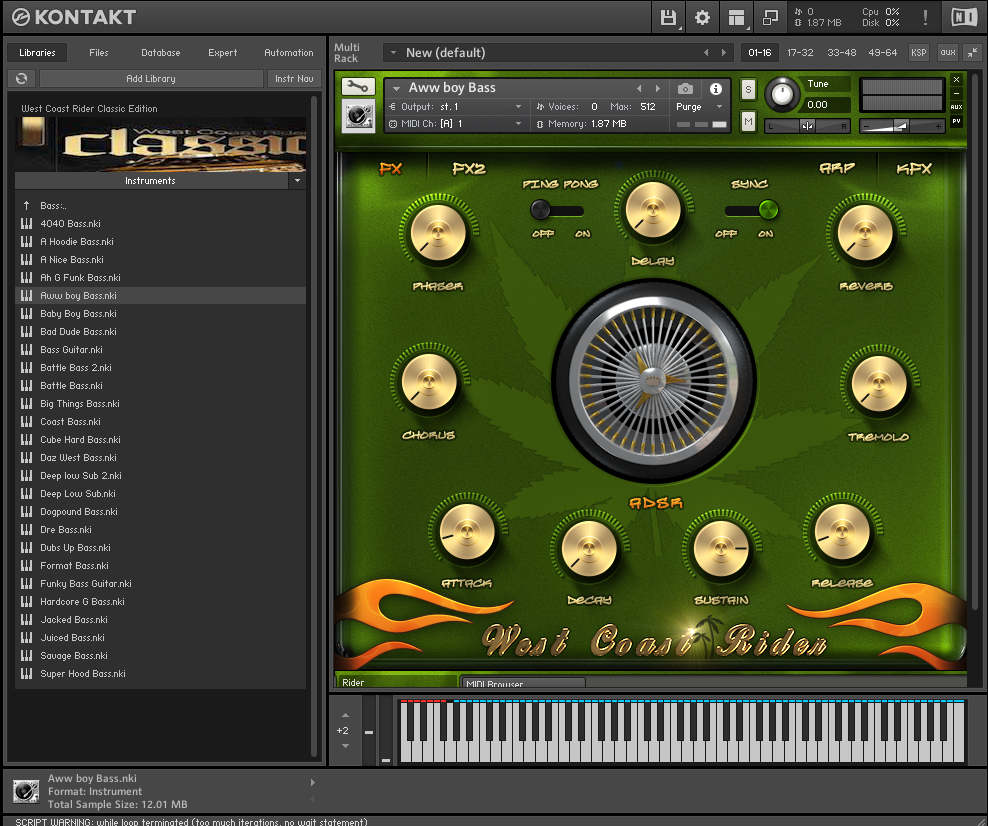Select rack page 17-32
The height and width of the screenshot is (826, 988).
tap(800, 53)
